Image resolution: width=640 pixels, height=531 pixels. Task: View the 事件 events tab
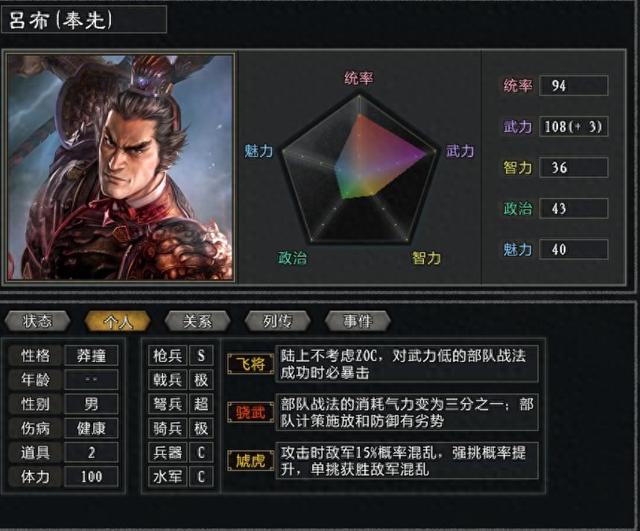[358, 321]
